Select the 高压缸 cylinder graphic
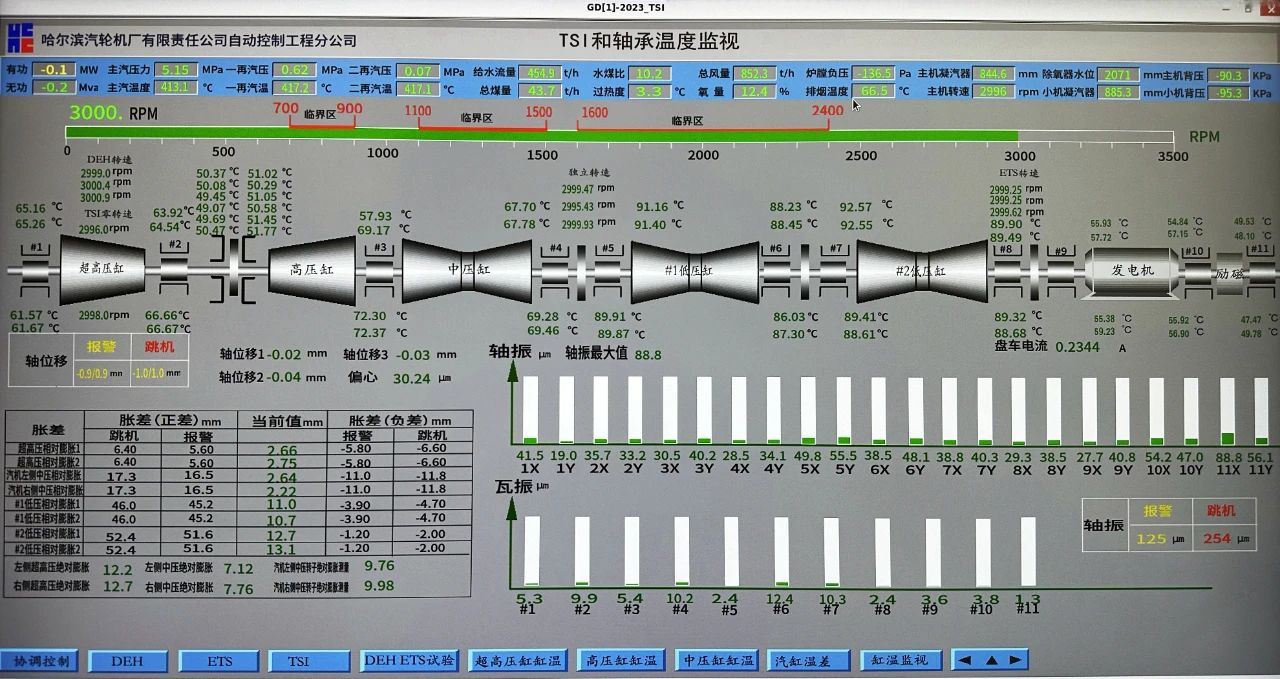Screen dimensions: 1280x679 pos(311,270)
